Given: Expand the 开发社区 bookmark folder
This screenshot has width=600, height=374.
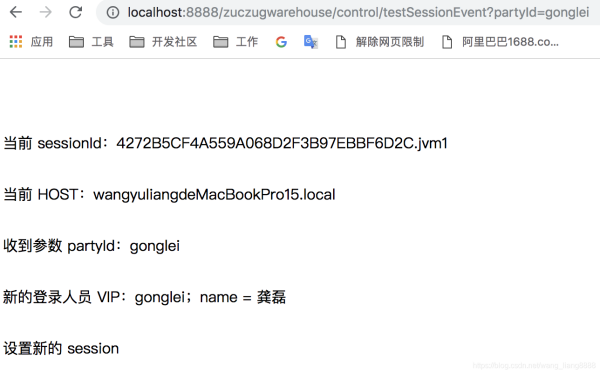Looking at the screenshot, I should [x=163, y=41].
